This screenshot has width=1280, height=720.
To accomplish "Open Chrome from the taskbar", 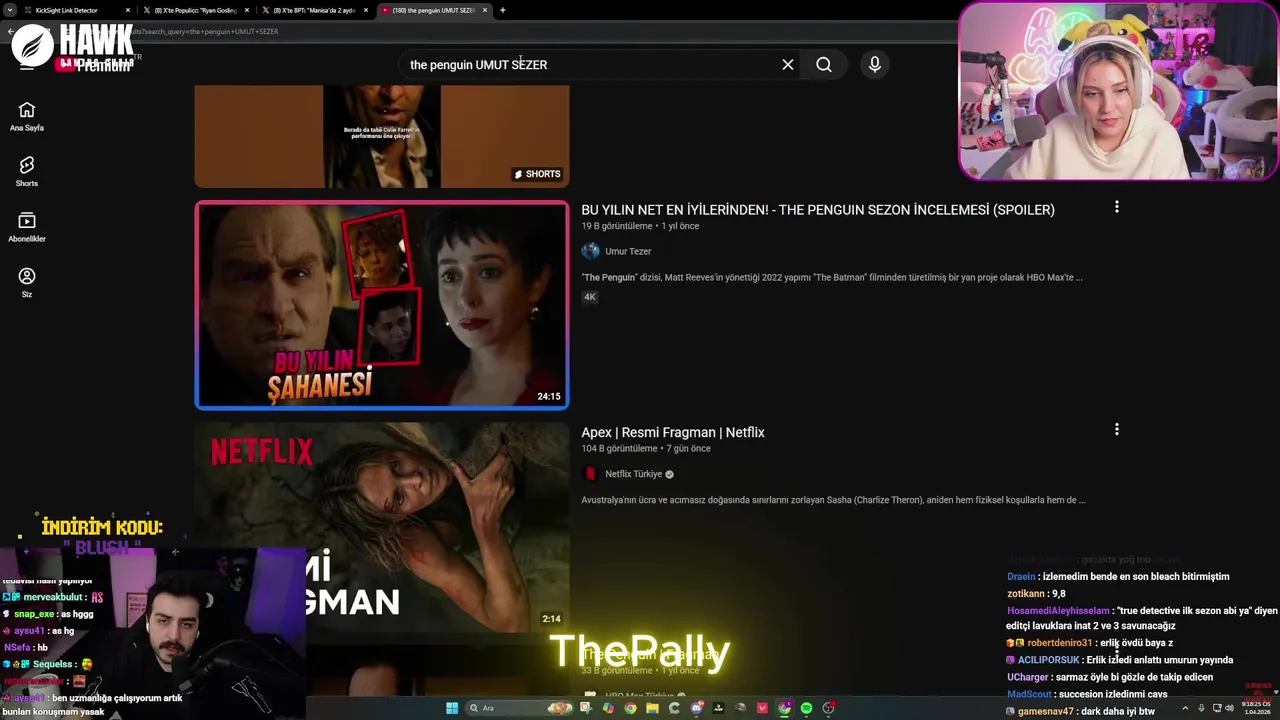I will click(630, 708).
